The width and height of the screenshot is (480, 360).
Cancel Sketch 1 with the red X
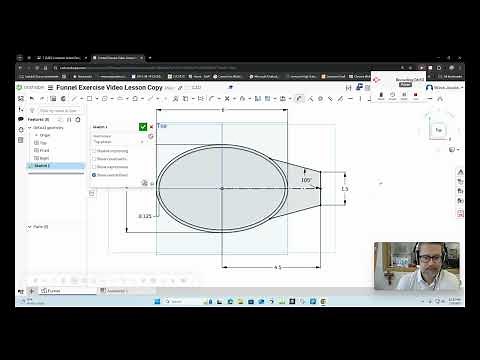pos(151,127)
